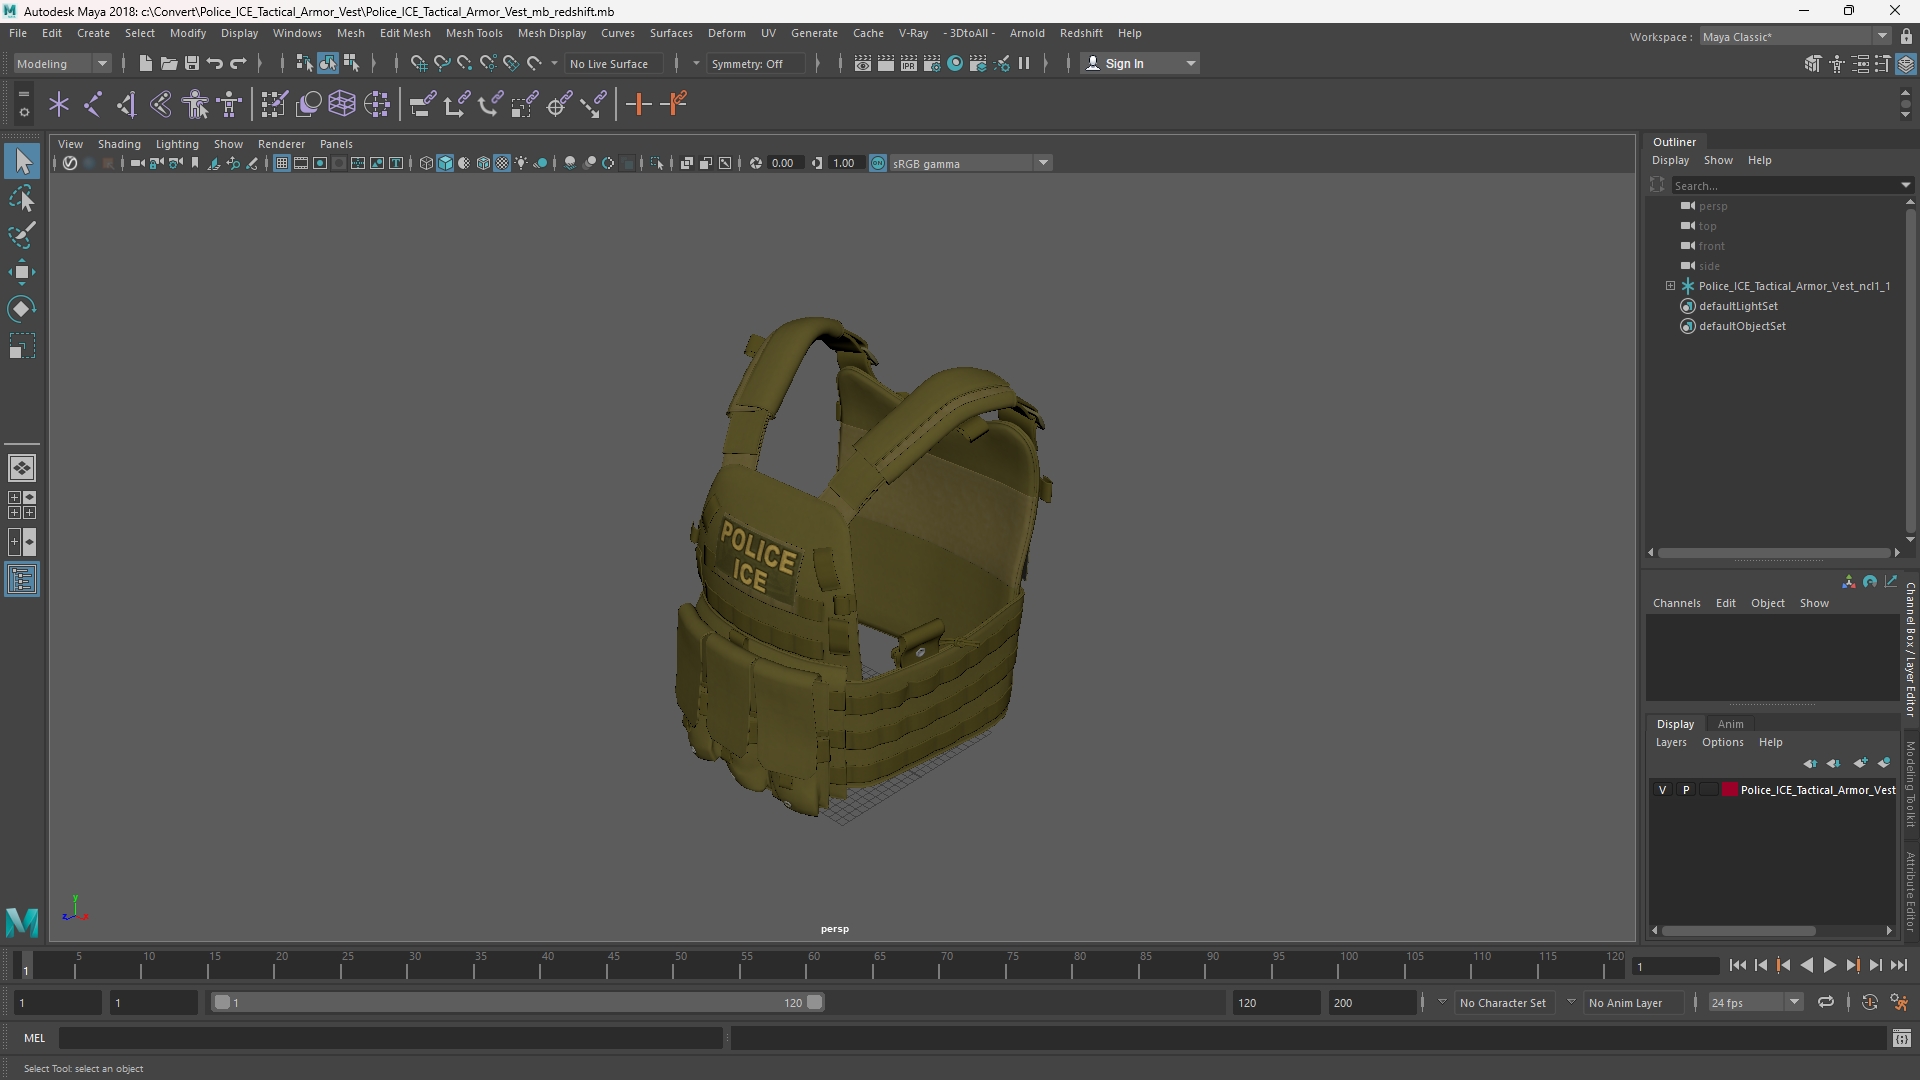Toggle Auto Keyframe button
The height and width of the screenshot is (1080, 1920).
[x=1870, y=1002]
